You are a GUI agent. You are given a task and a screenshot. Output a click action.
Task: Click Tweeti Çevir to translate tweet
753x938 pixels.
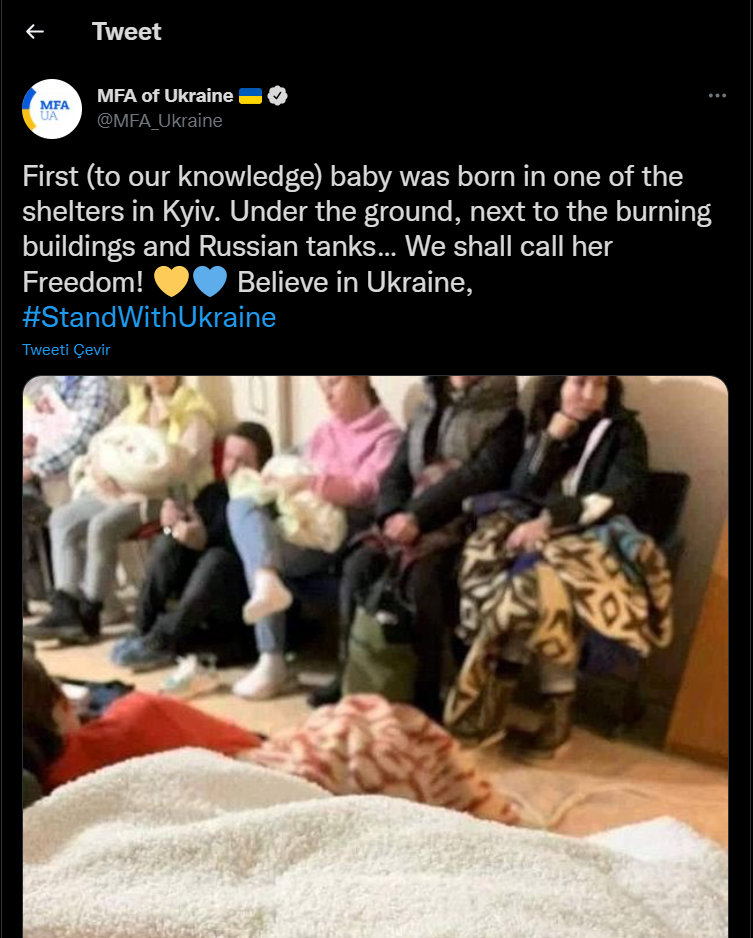point(66,350)
